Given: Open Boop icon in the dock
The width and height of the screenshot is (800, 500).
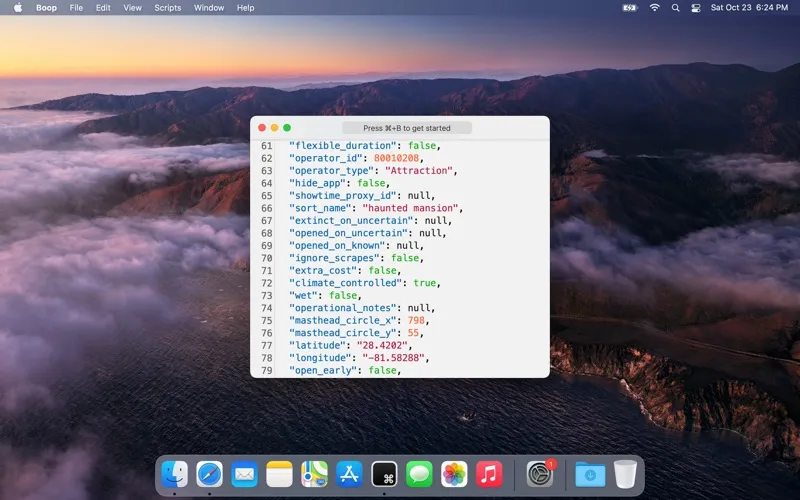Looking at the screenshot, I should coord(384,474).
